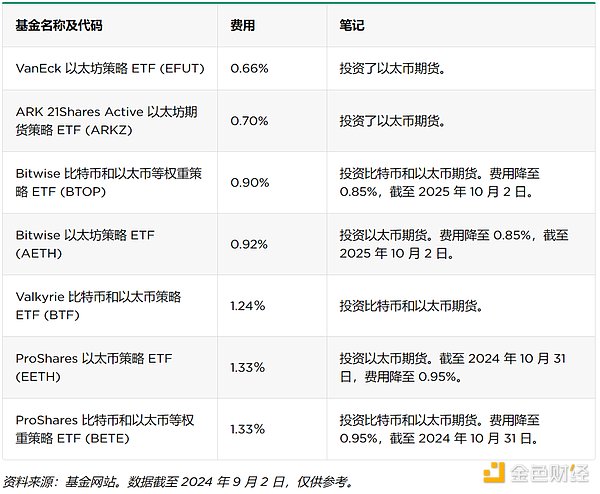Select the 费用 column header

click(242, 26)
